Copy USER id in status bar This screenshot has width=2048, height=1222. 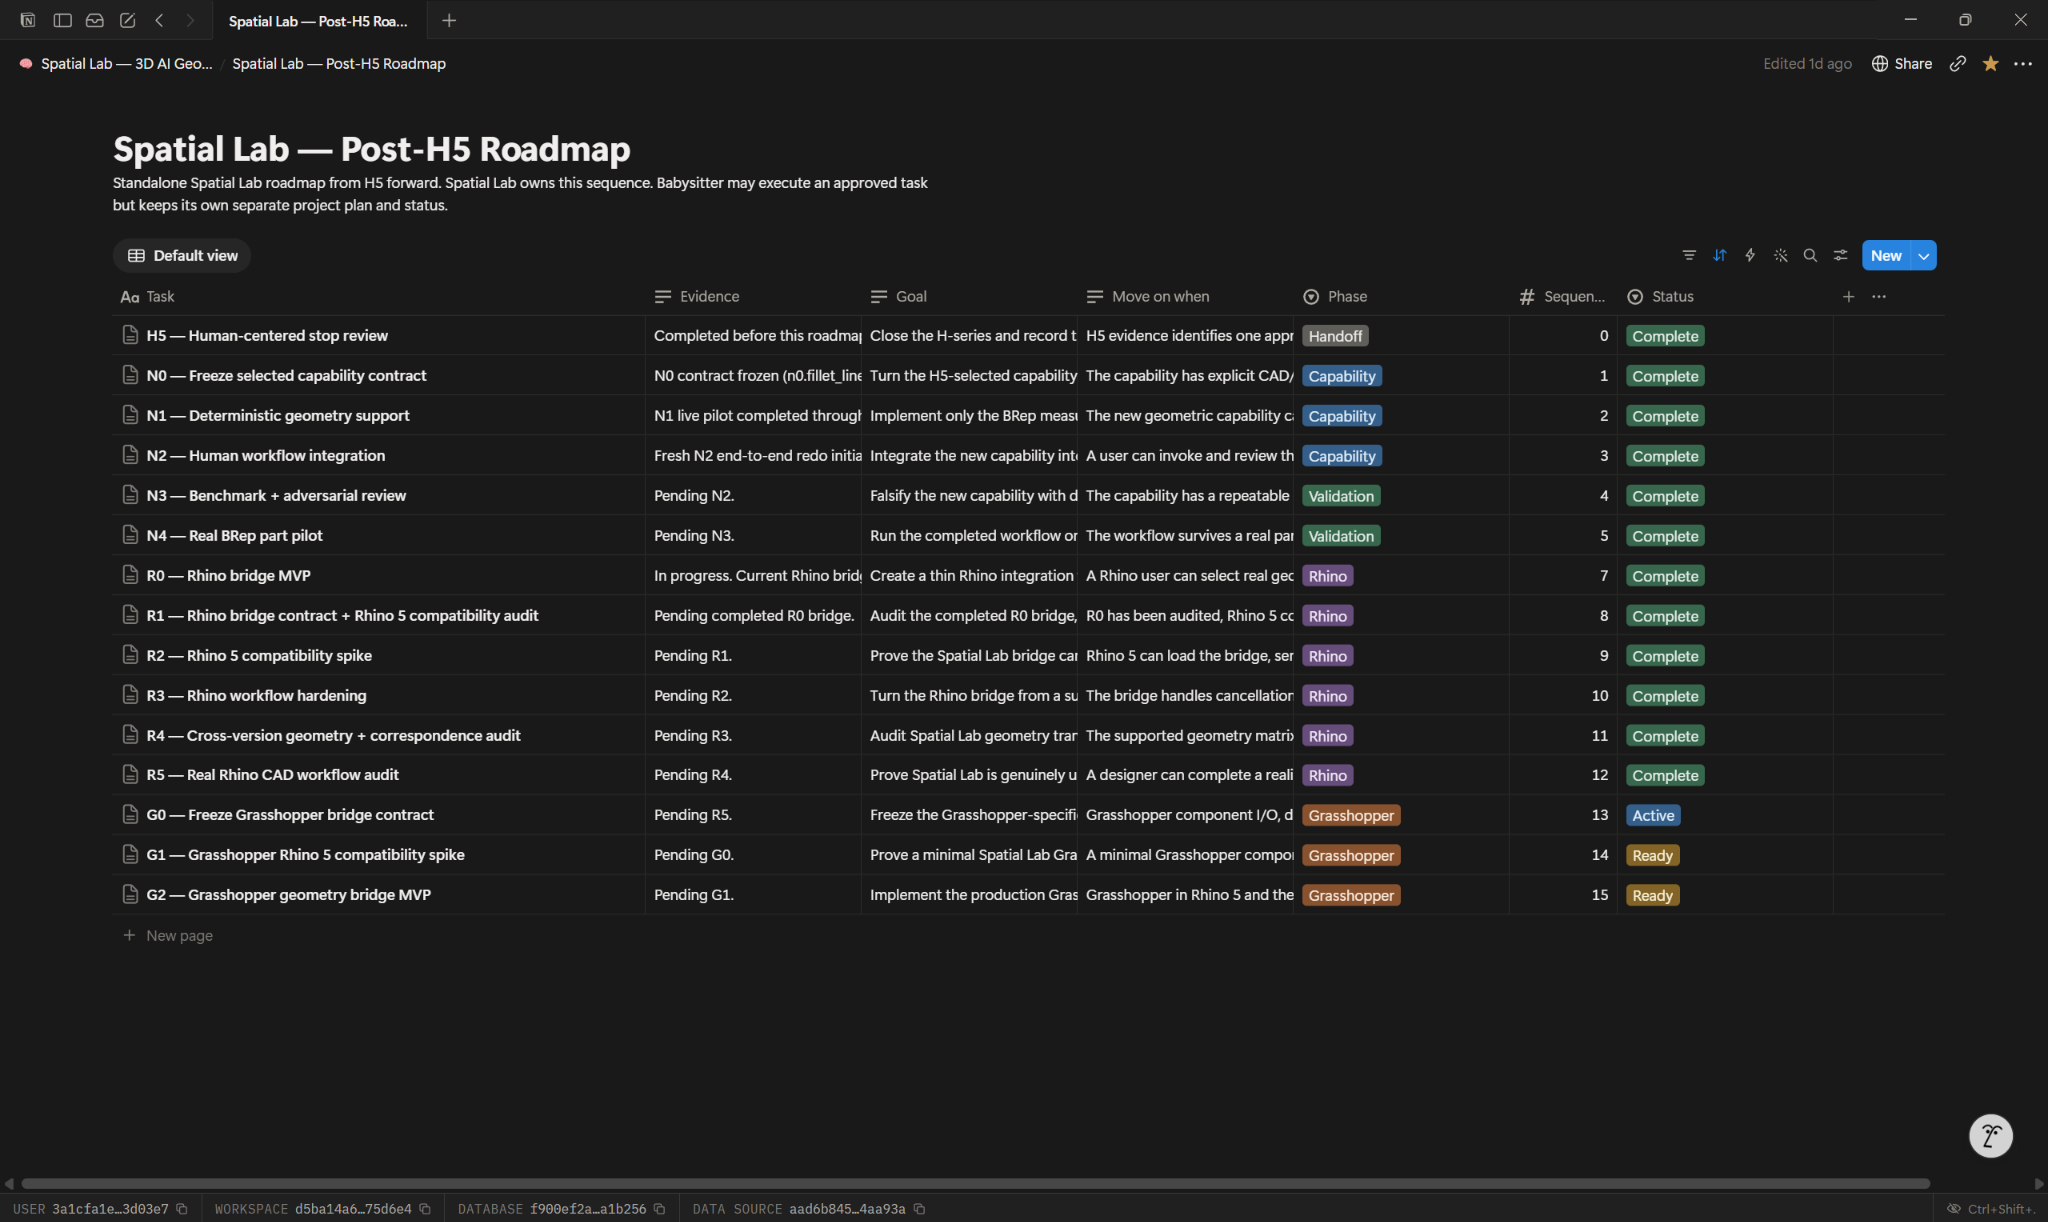point(182,1208)
